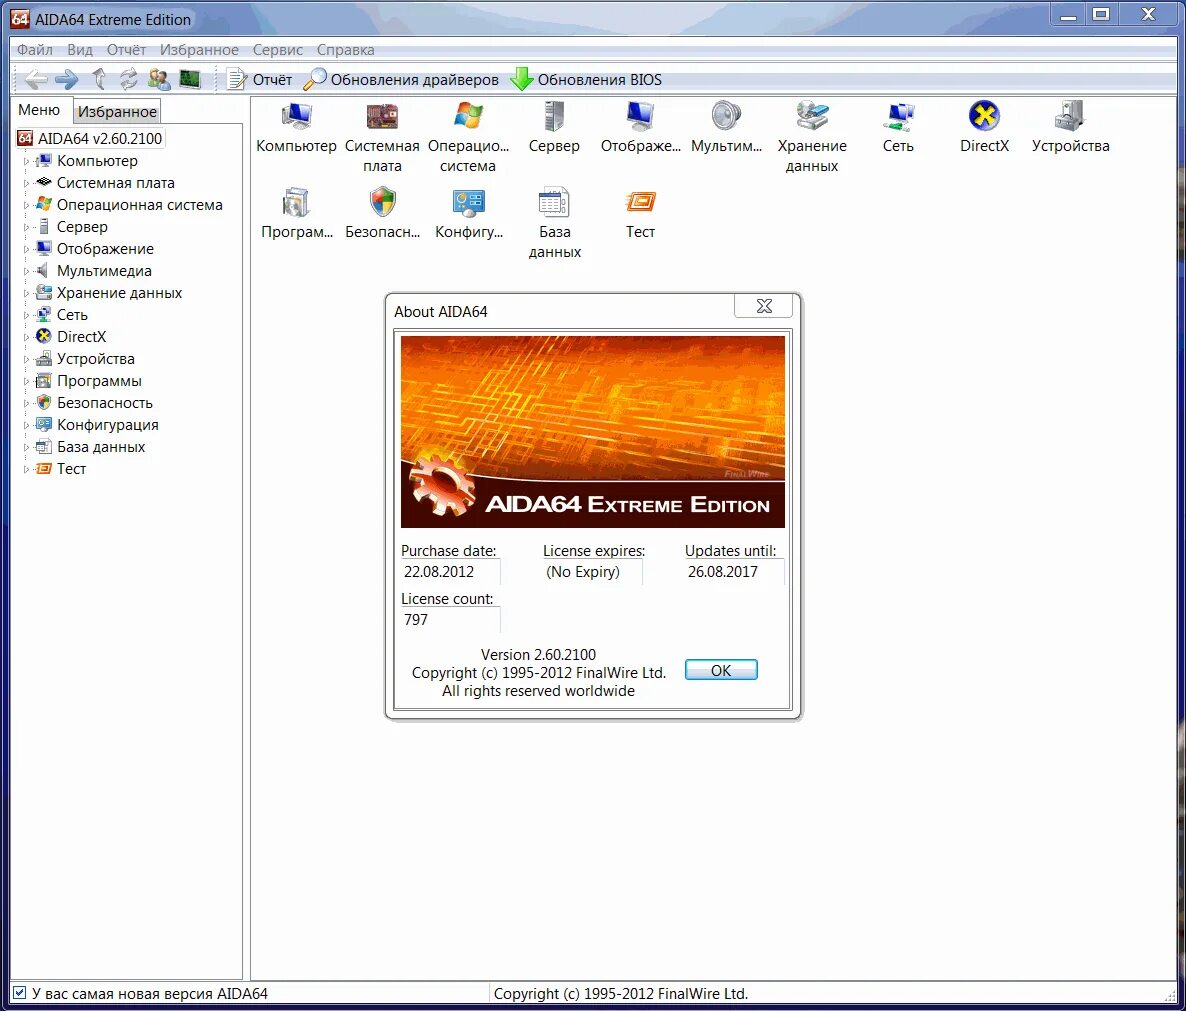
Task: Open the Отчёт menu in menu bar
Action: [x=126, y=50]
